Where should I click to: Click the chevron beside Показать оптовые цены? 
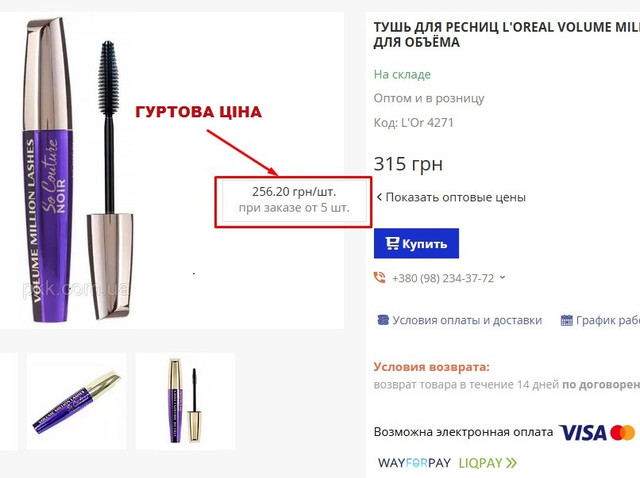coord(379,198)
